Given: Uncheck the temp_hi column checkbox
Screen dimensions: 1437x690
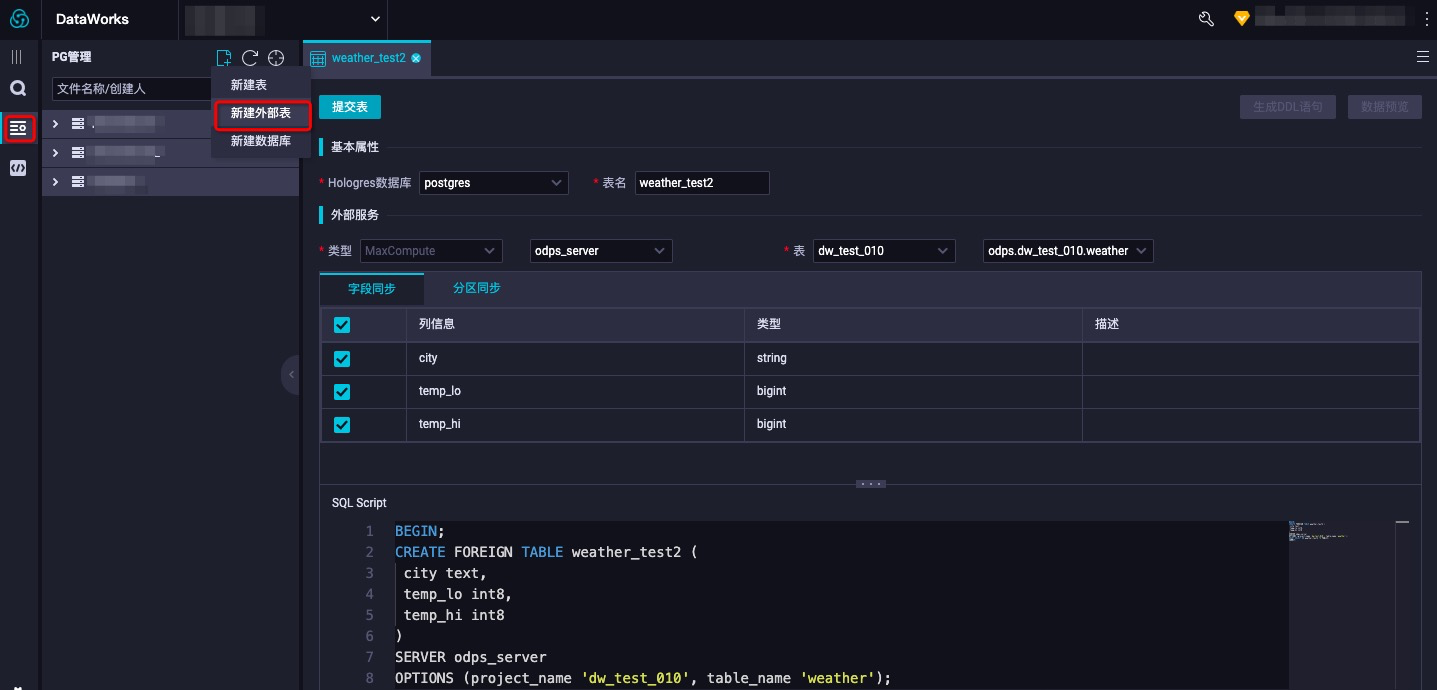Looking at the screenshot, I should tap(342, 424).
